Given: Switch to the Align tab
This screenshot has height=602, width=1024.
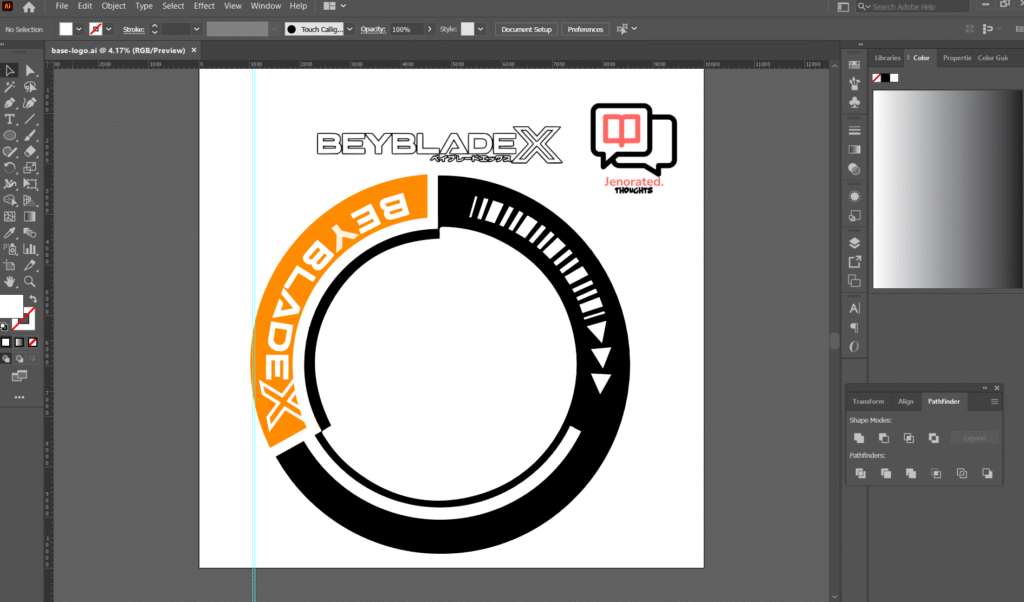Looking at the screenshot, I should point(905,402).
